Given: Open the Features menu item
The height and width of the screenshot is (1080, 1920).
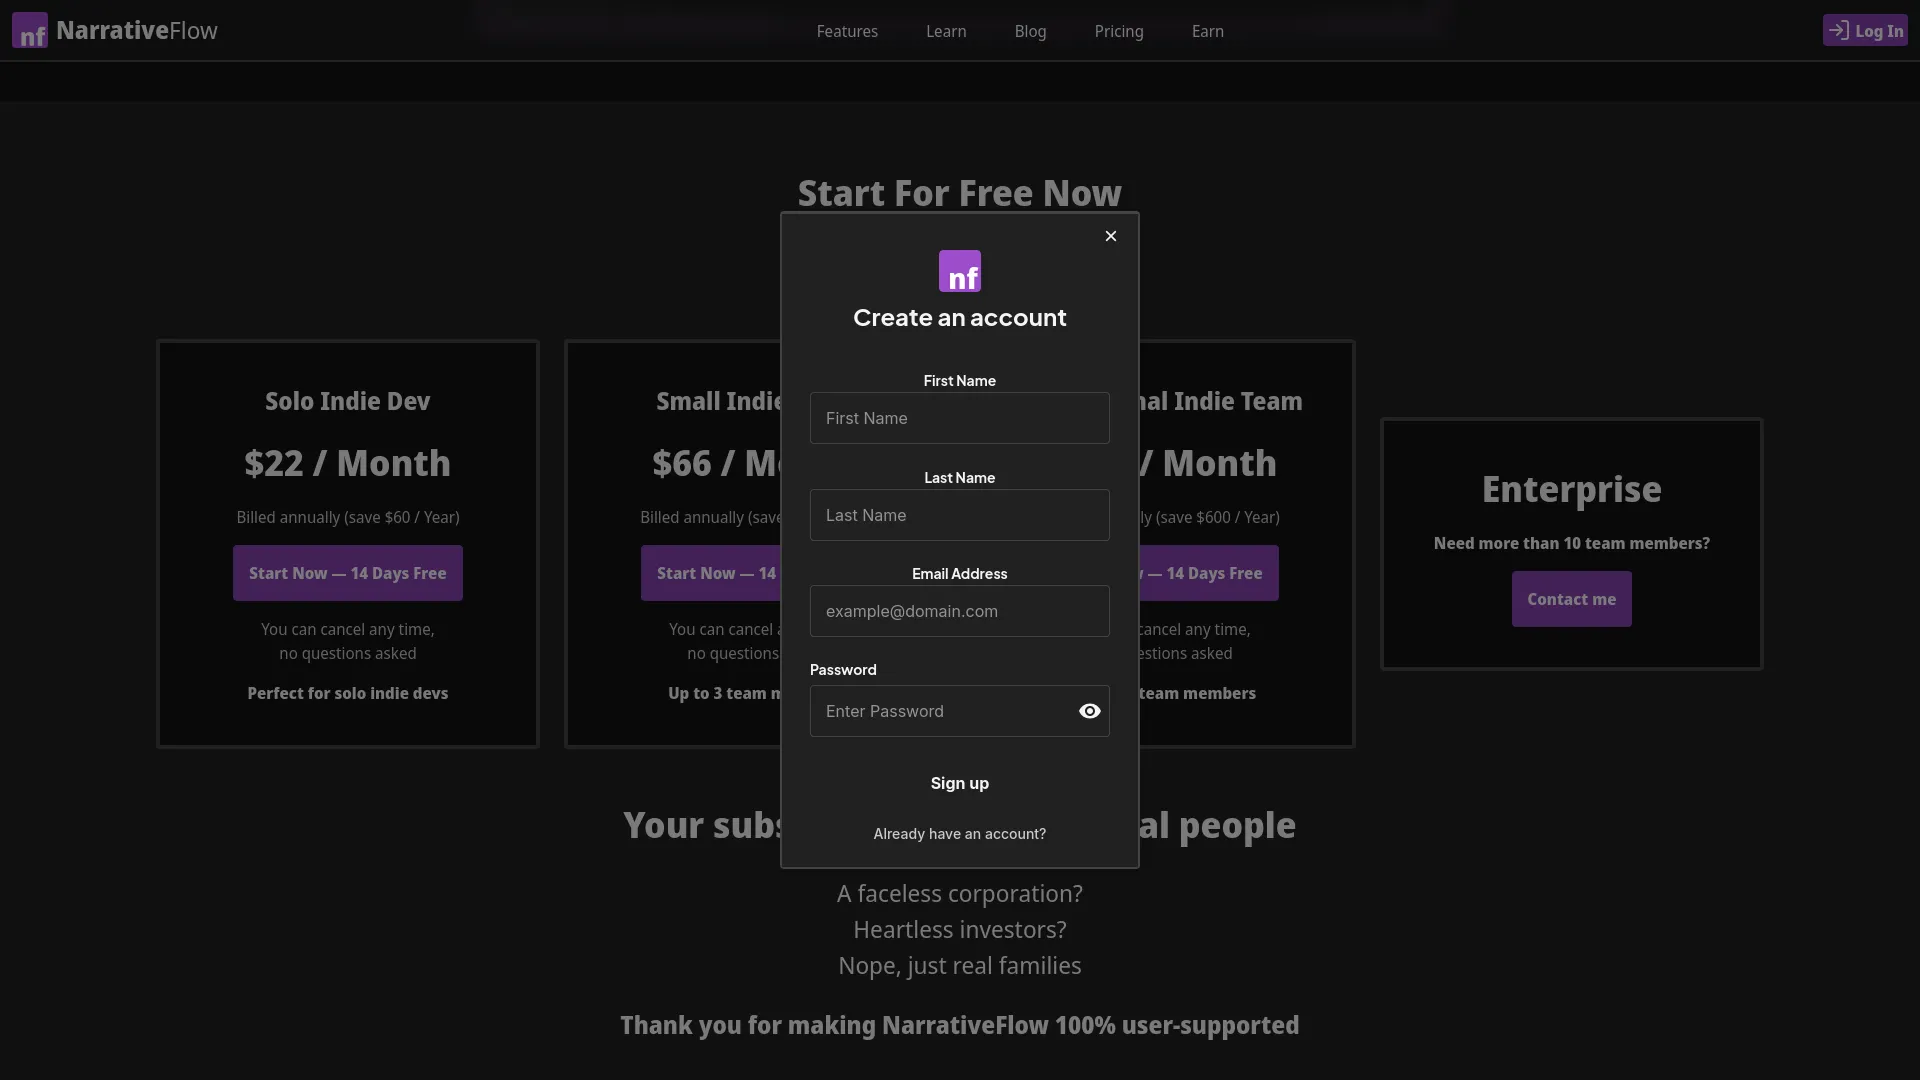Looking at the screenshot, I should [846, 31].
